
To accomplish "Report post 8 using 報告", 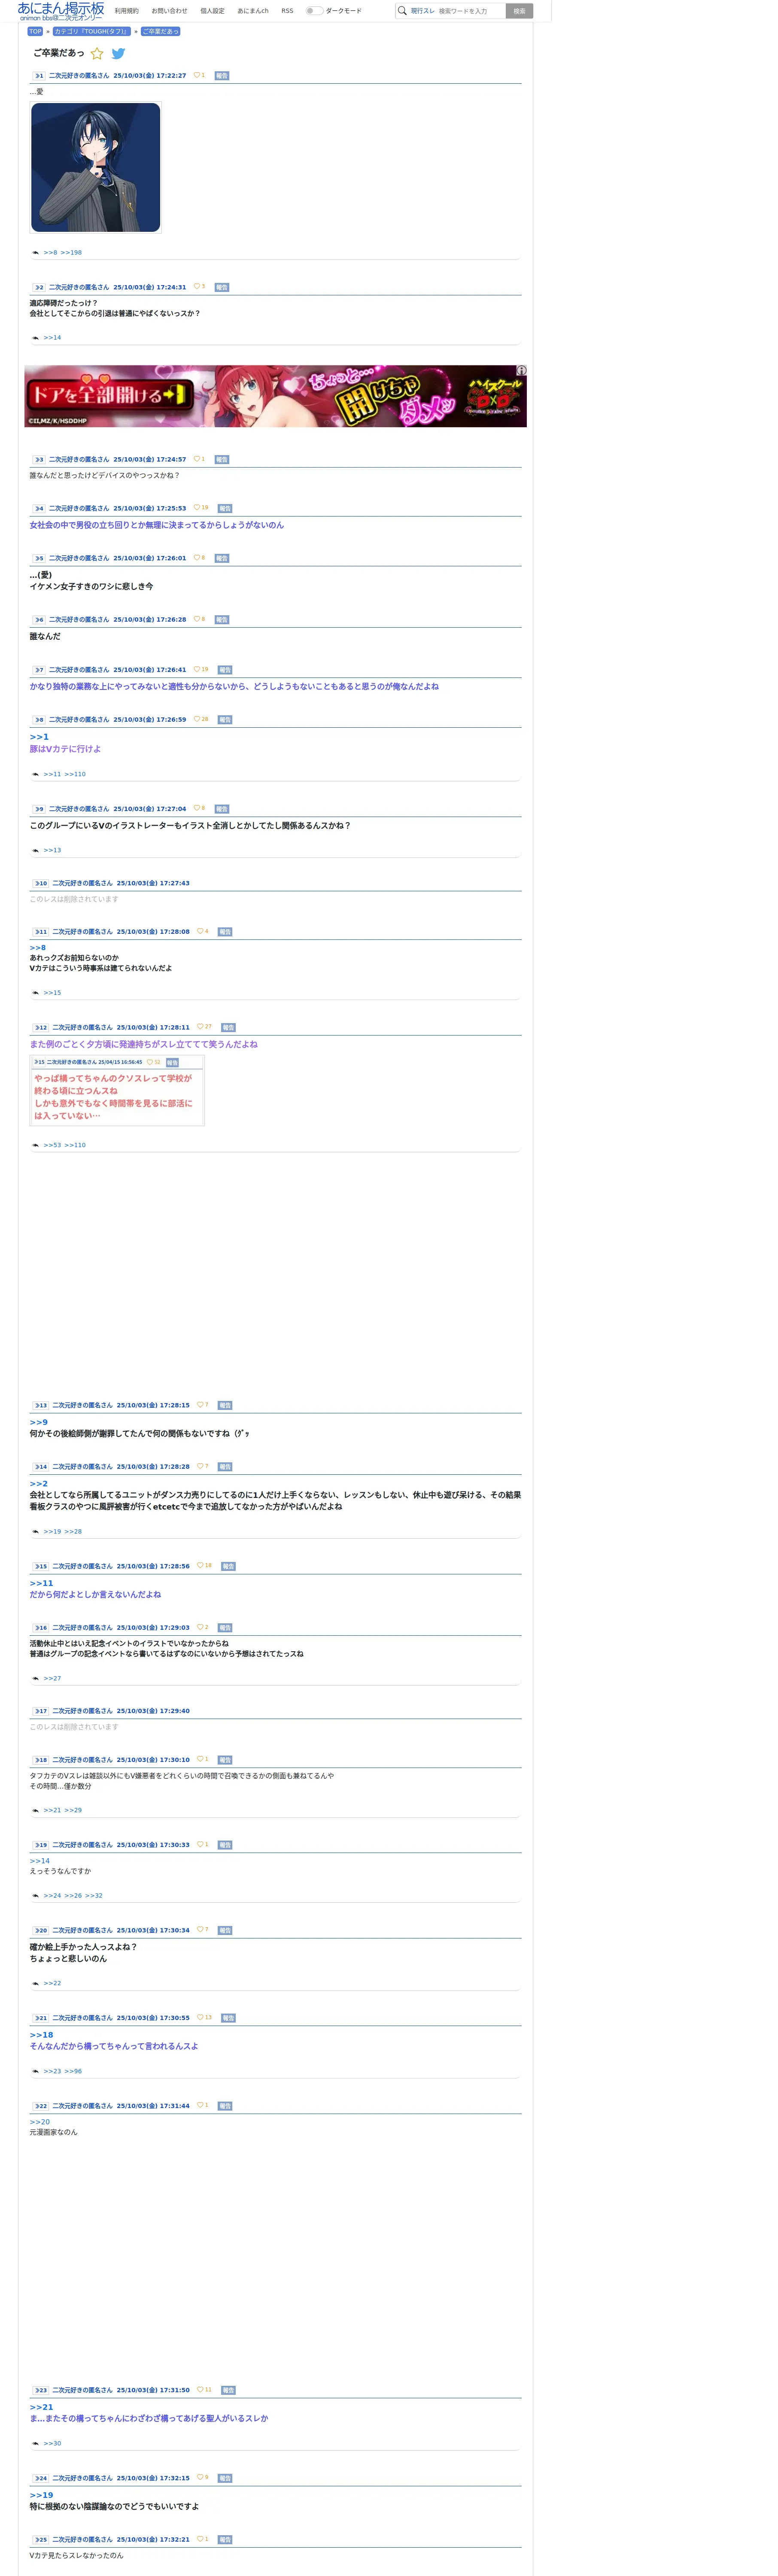I will [x=225, y=720].
